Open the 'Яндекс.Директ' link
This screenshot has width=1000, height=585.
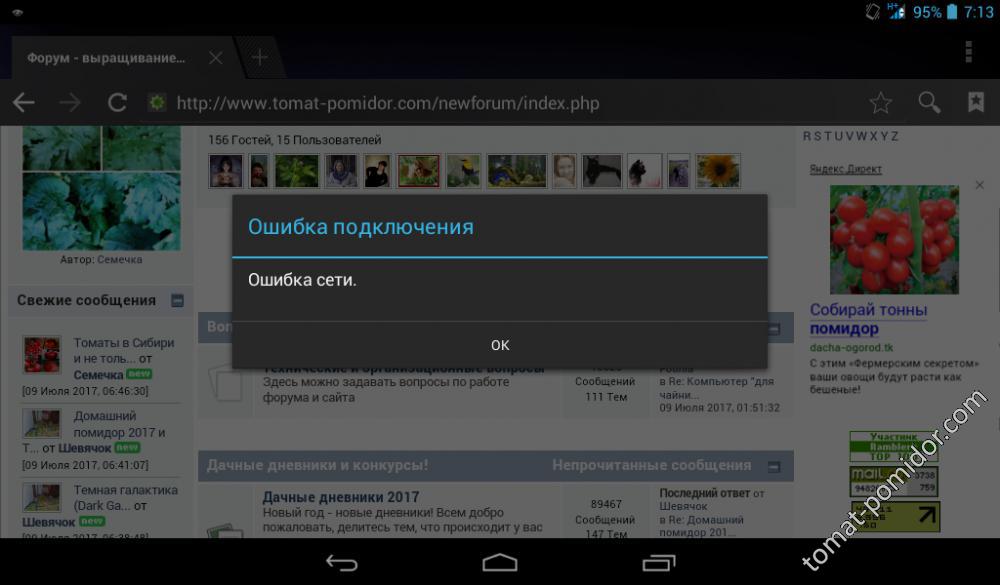(x=846, y=169)
